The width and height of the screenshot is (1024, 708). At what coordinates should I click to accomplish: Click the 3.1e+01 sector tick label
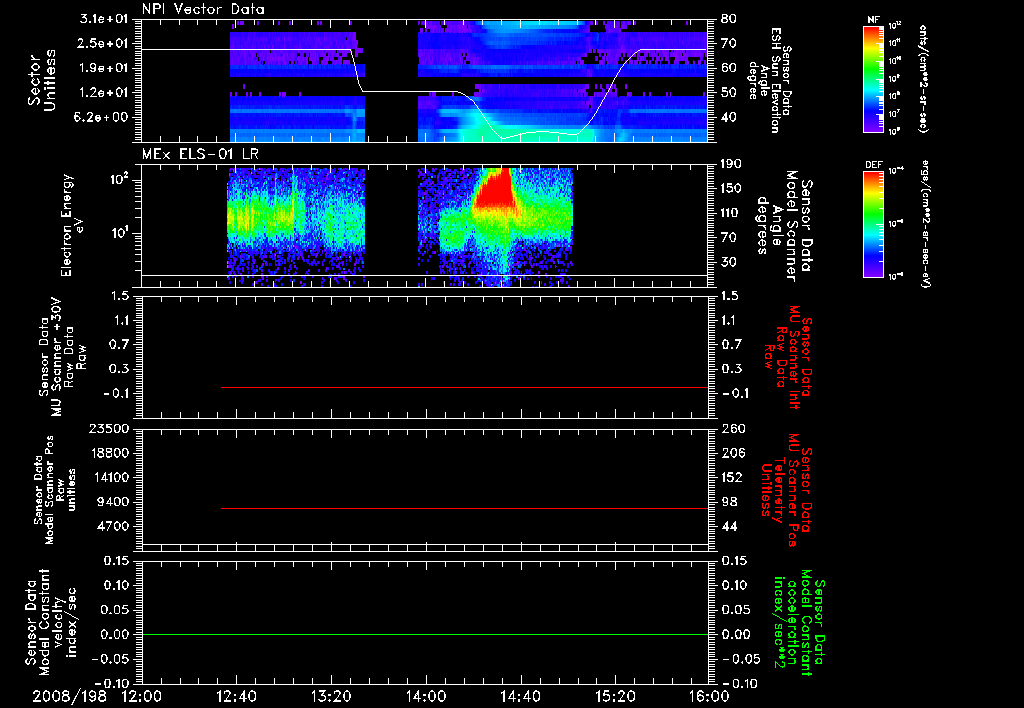coord(106,19)
